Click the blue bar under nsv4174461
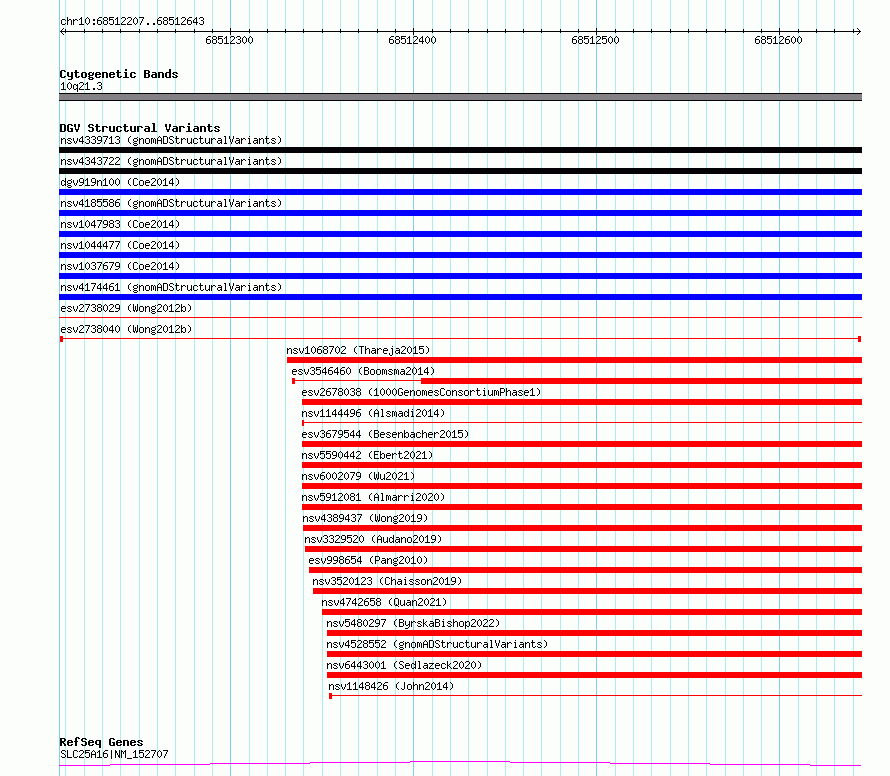Image resolution: width=890 pixels, height=776 pixels. point(460,297)
